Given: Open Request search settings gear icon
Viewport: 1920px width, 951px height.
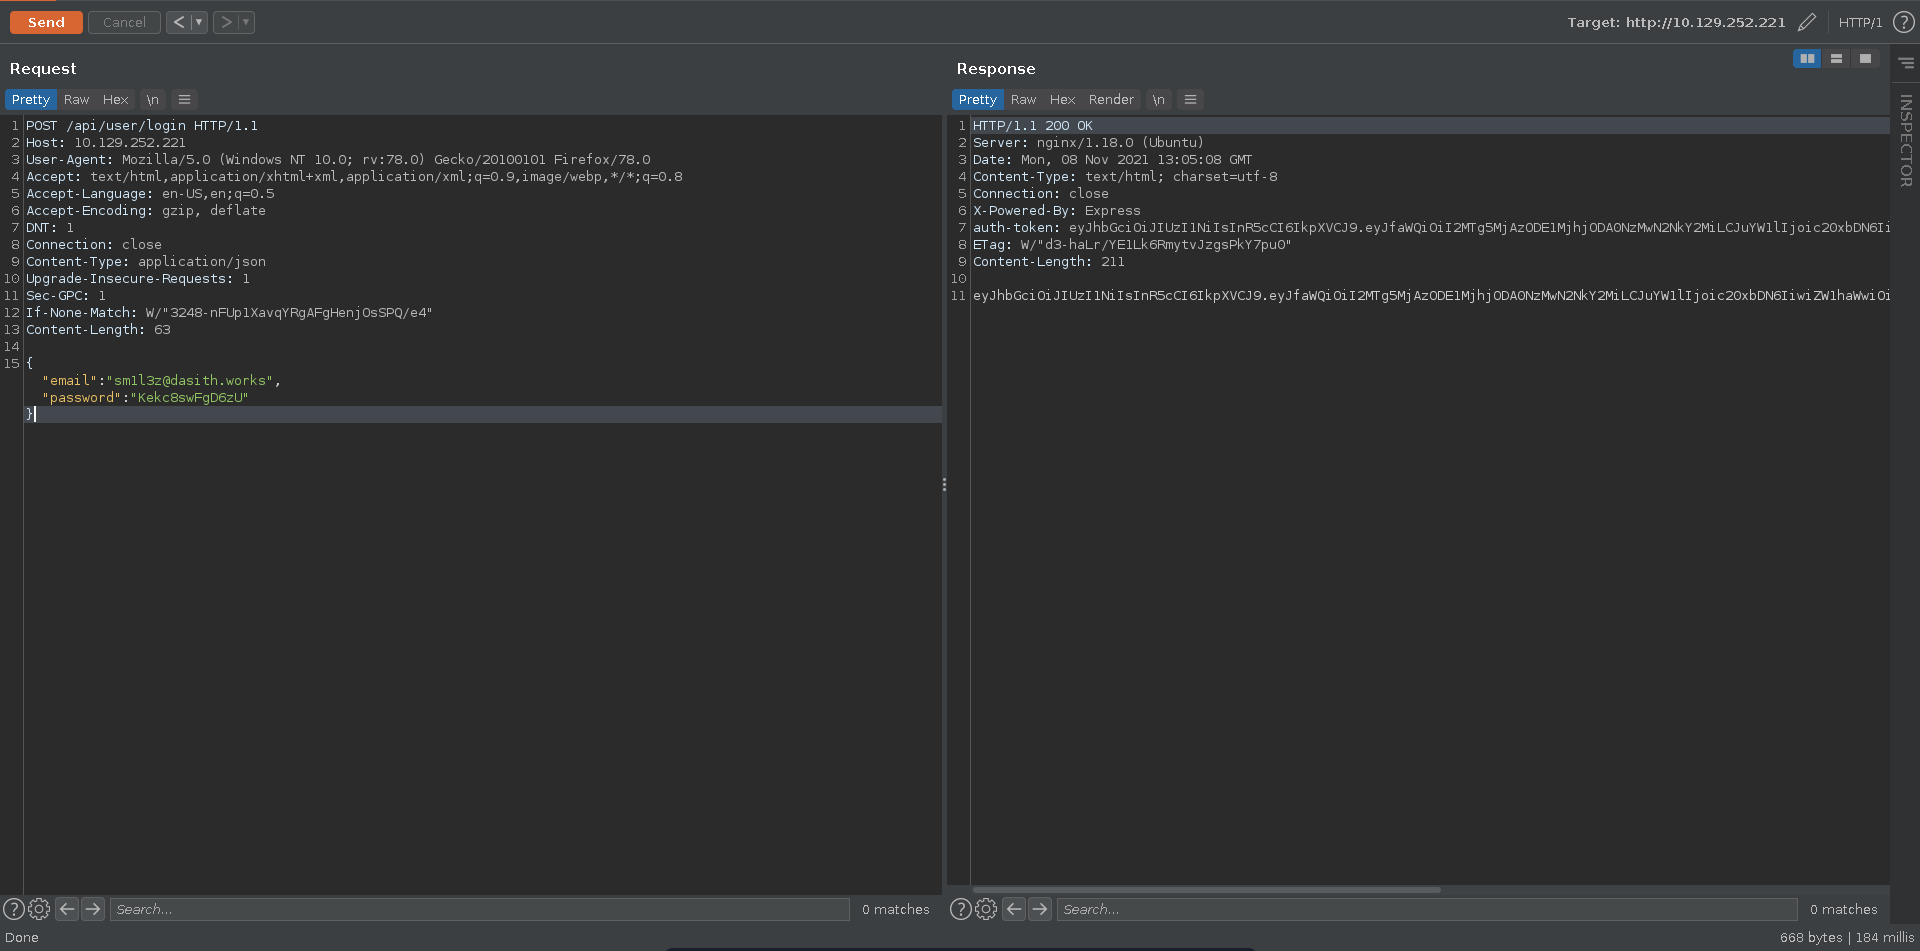Looking at the screenshot, I should point(39,909).
